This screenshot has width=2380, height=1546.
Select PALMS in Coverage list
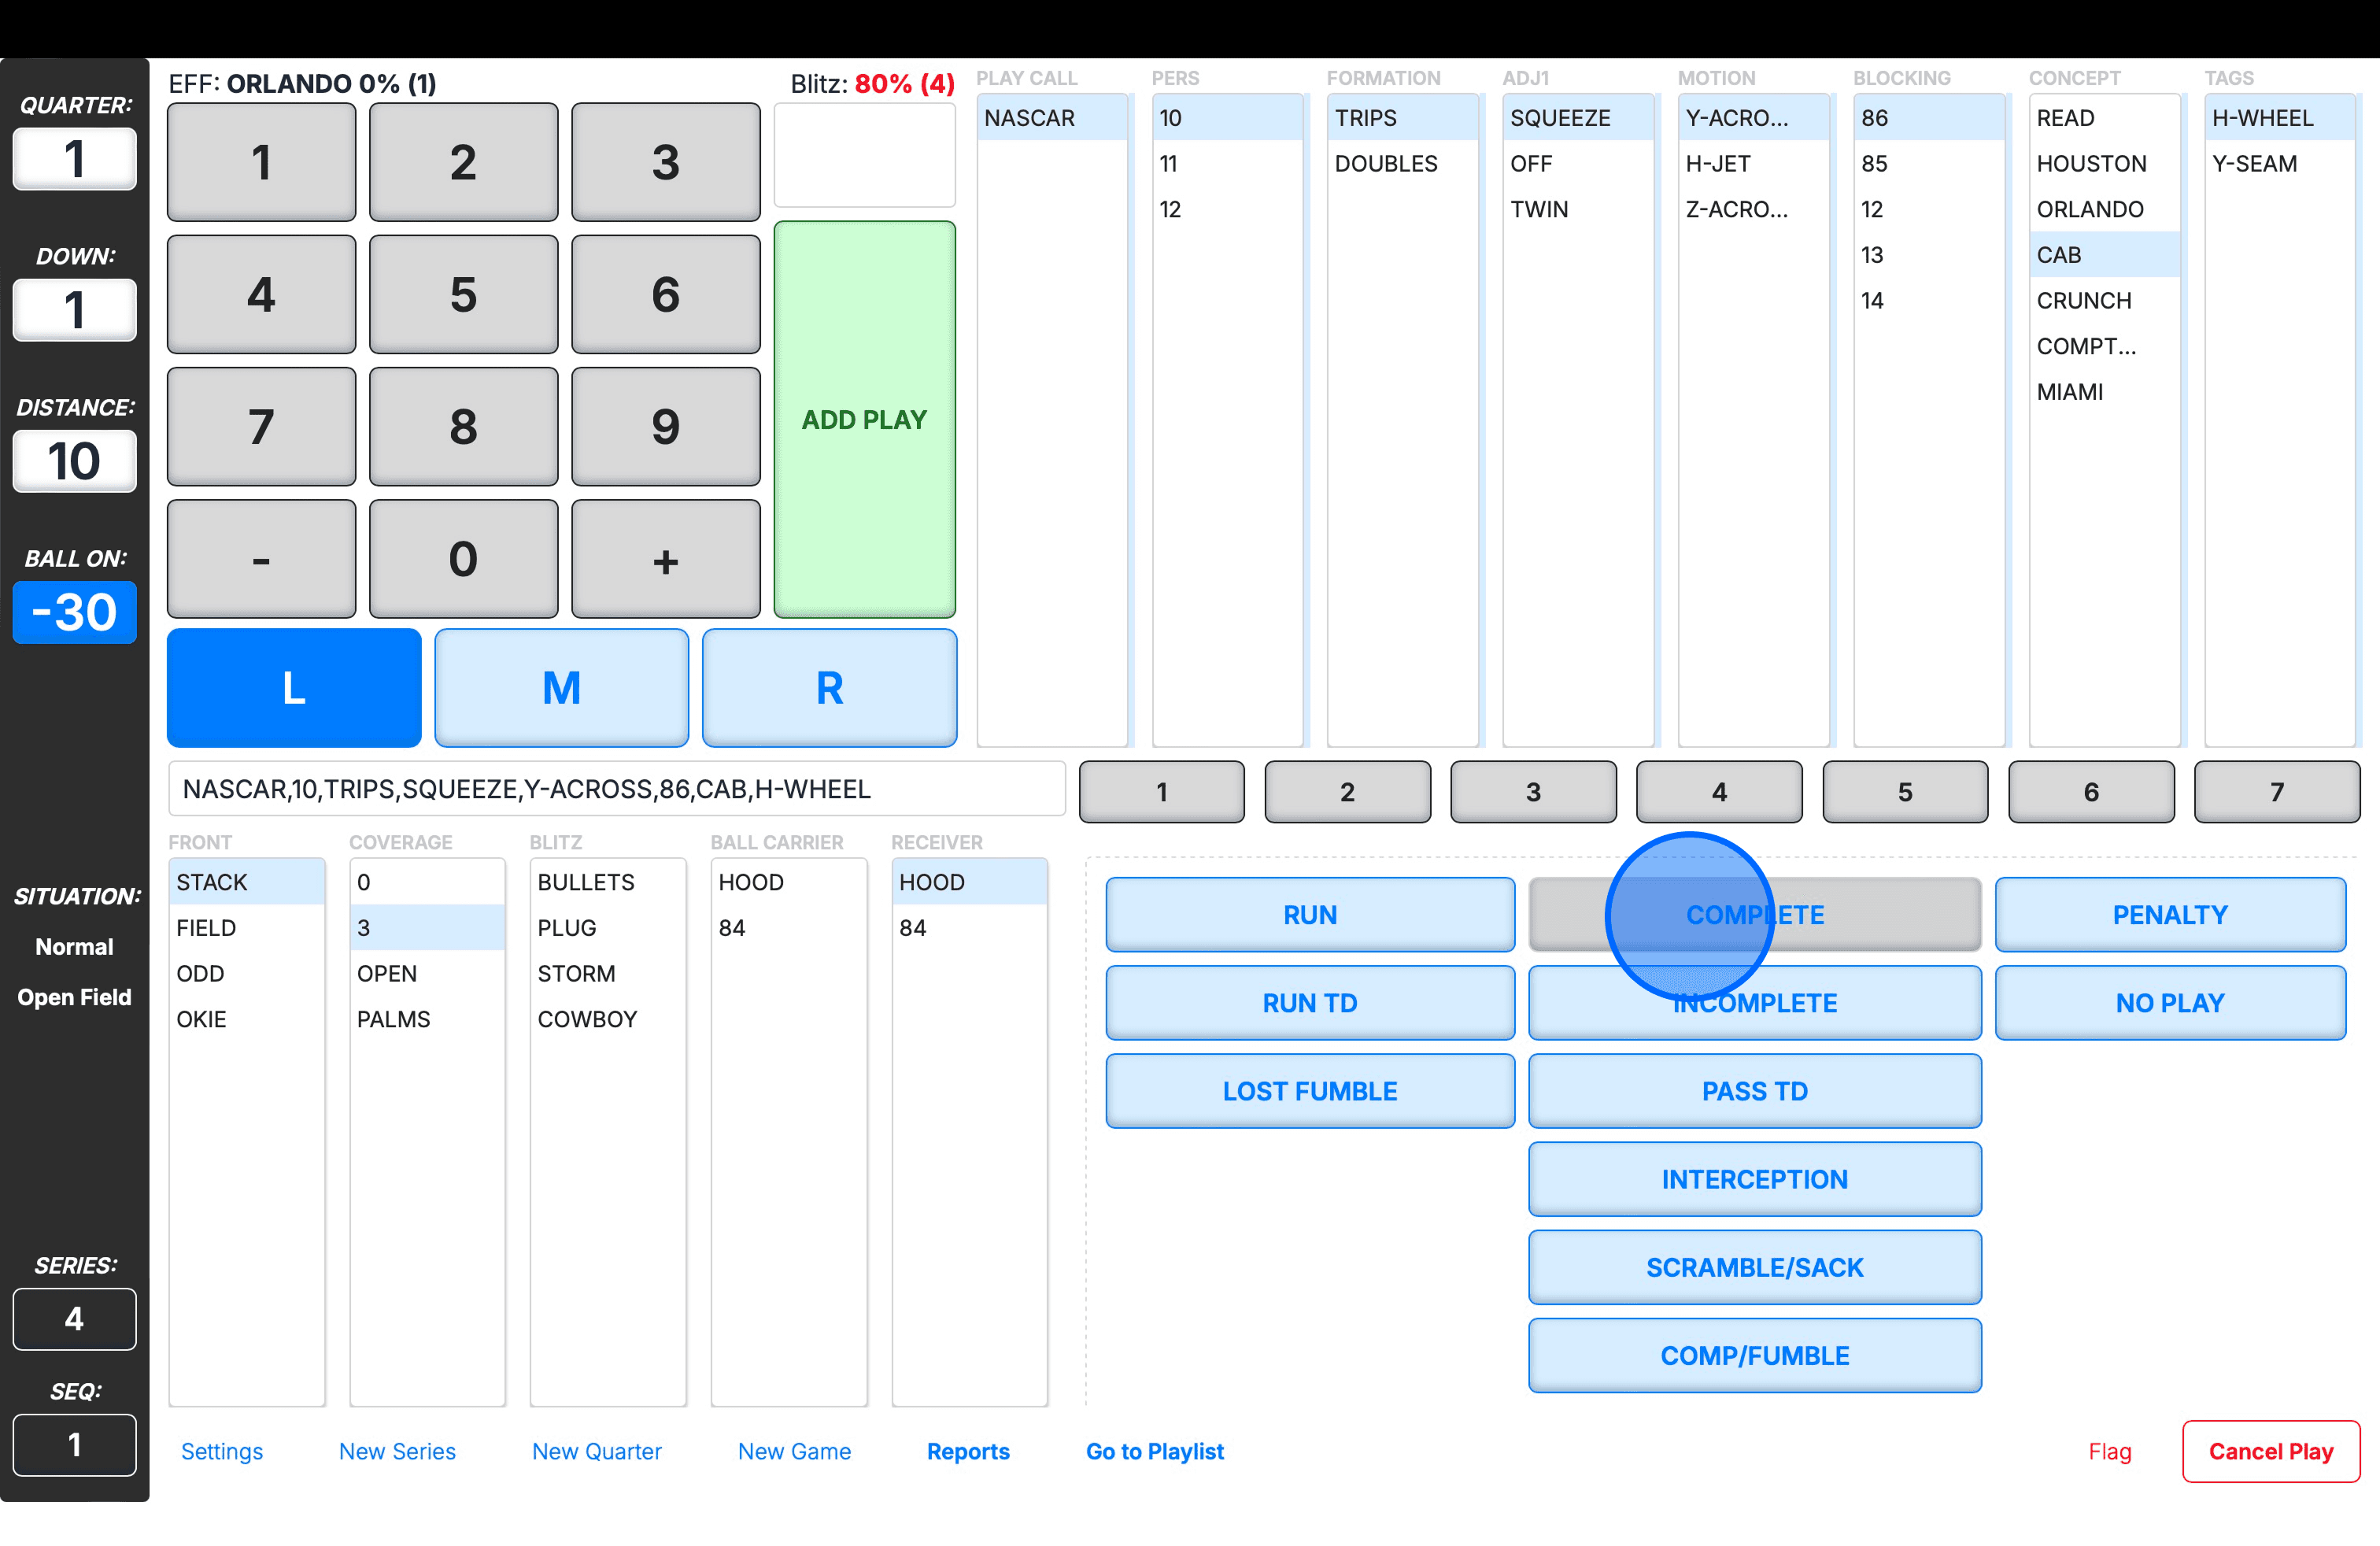pos(428,1019)
